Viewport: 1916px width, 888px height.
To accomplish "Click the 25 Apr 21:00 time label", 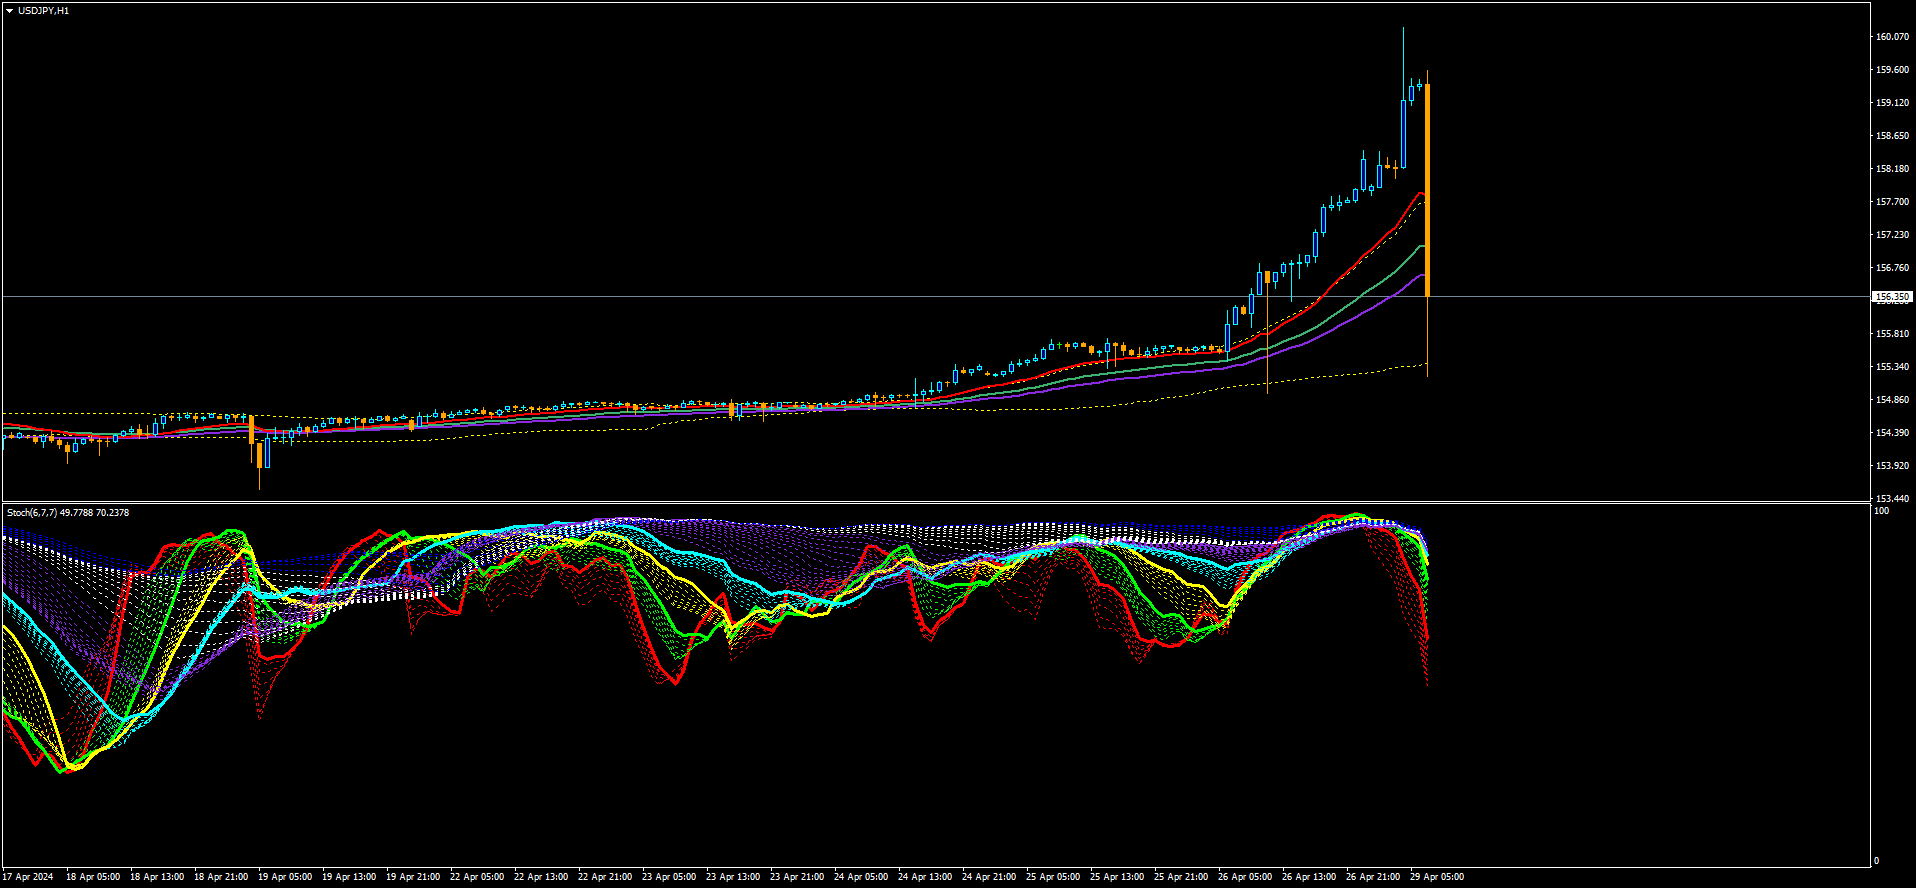I will (1181, 877).
